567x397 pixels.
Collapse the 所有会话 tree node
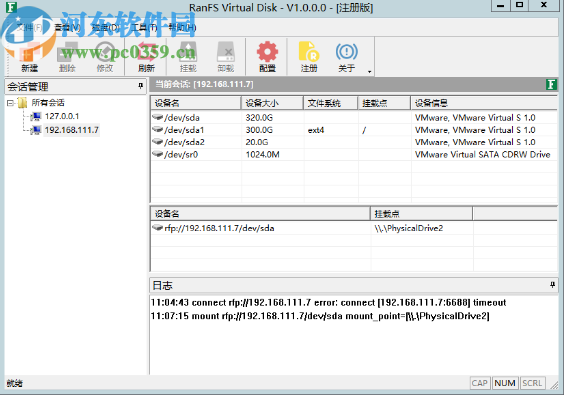point(10,103)
